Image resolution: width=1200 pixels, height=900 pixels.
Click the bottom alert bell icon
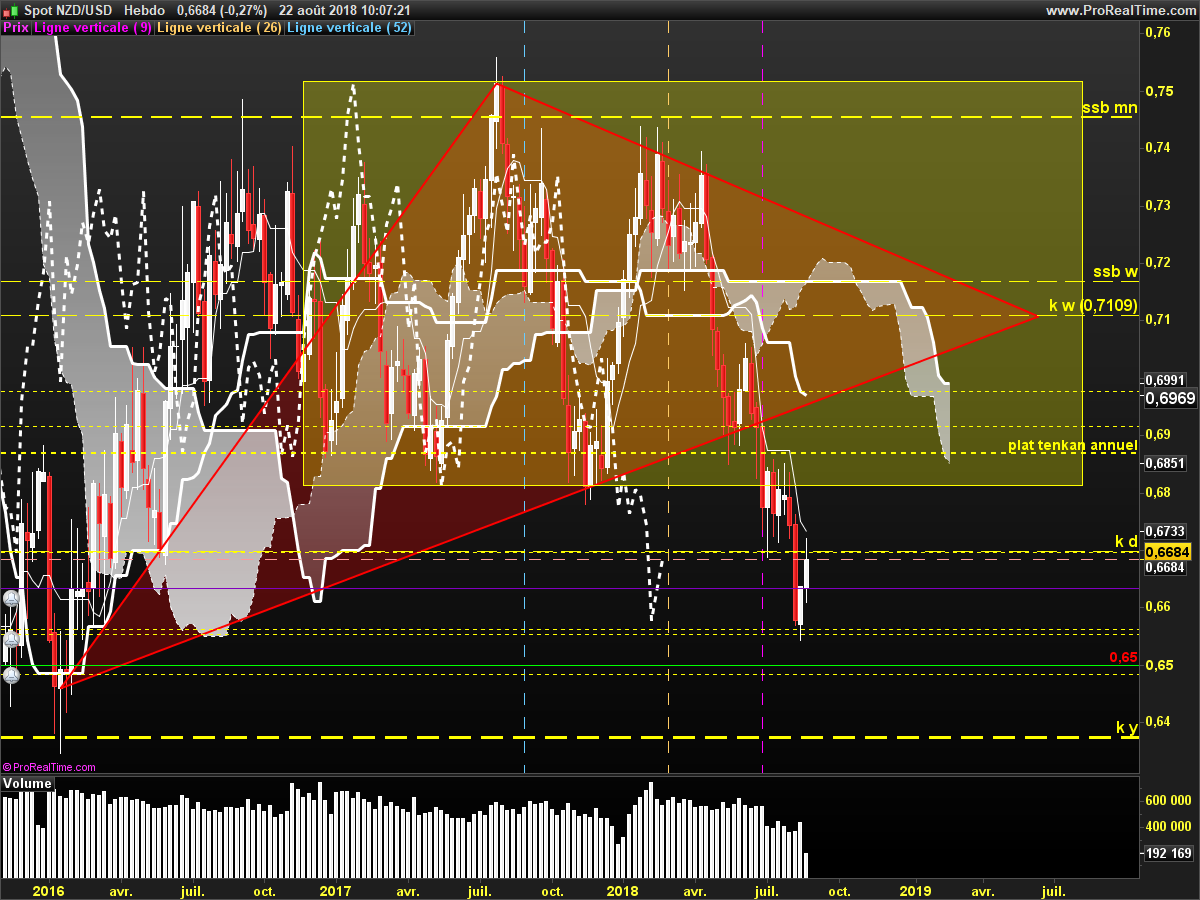[x=11, y=676]
